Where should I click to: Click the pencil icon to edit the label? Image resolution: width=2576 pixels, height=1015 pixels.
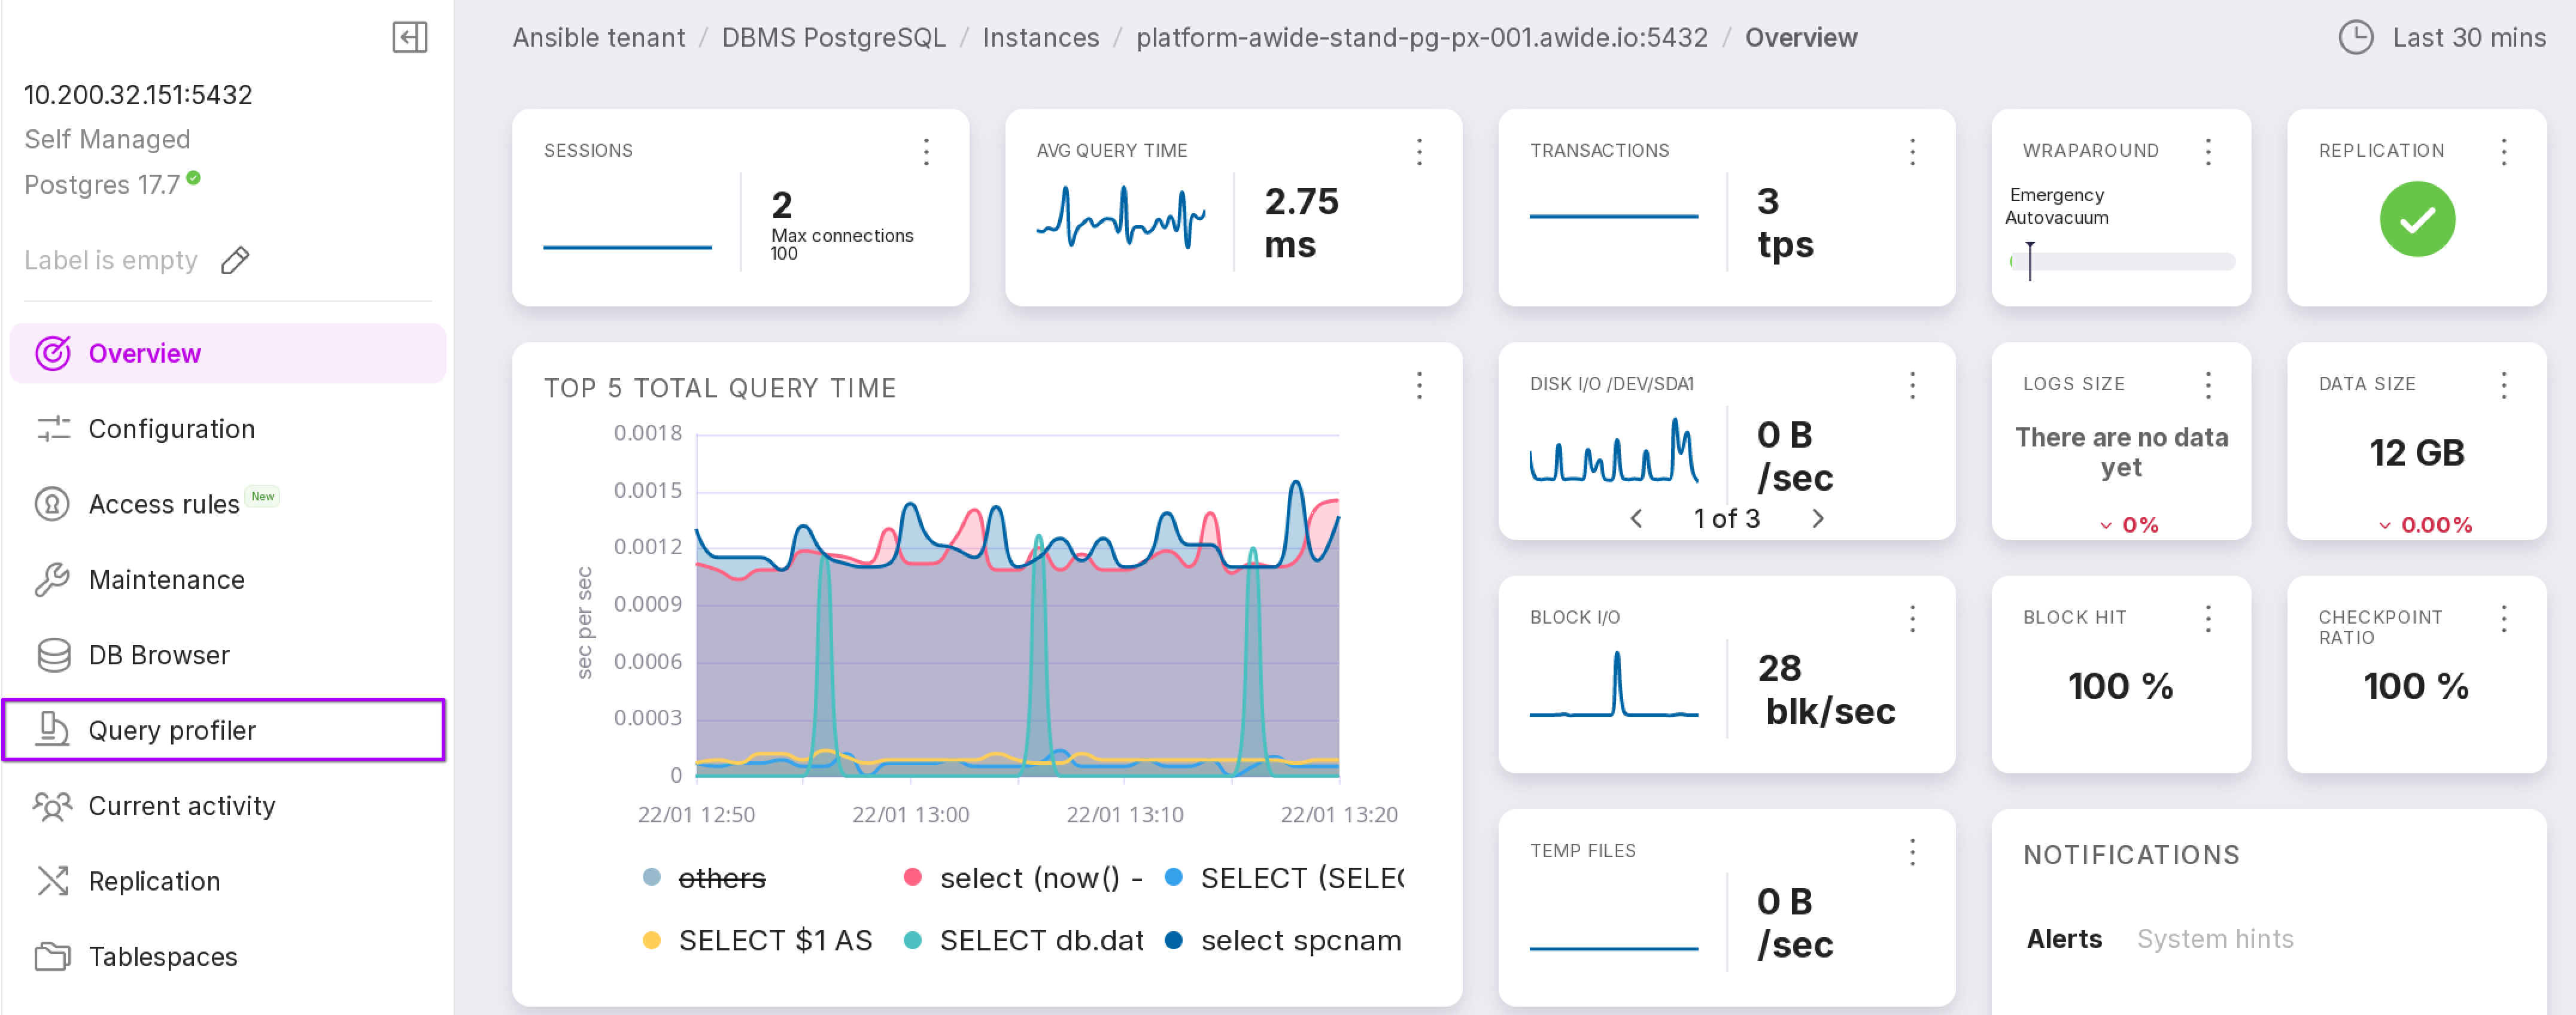point(235,260)
